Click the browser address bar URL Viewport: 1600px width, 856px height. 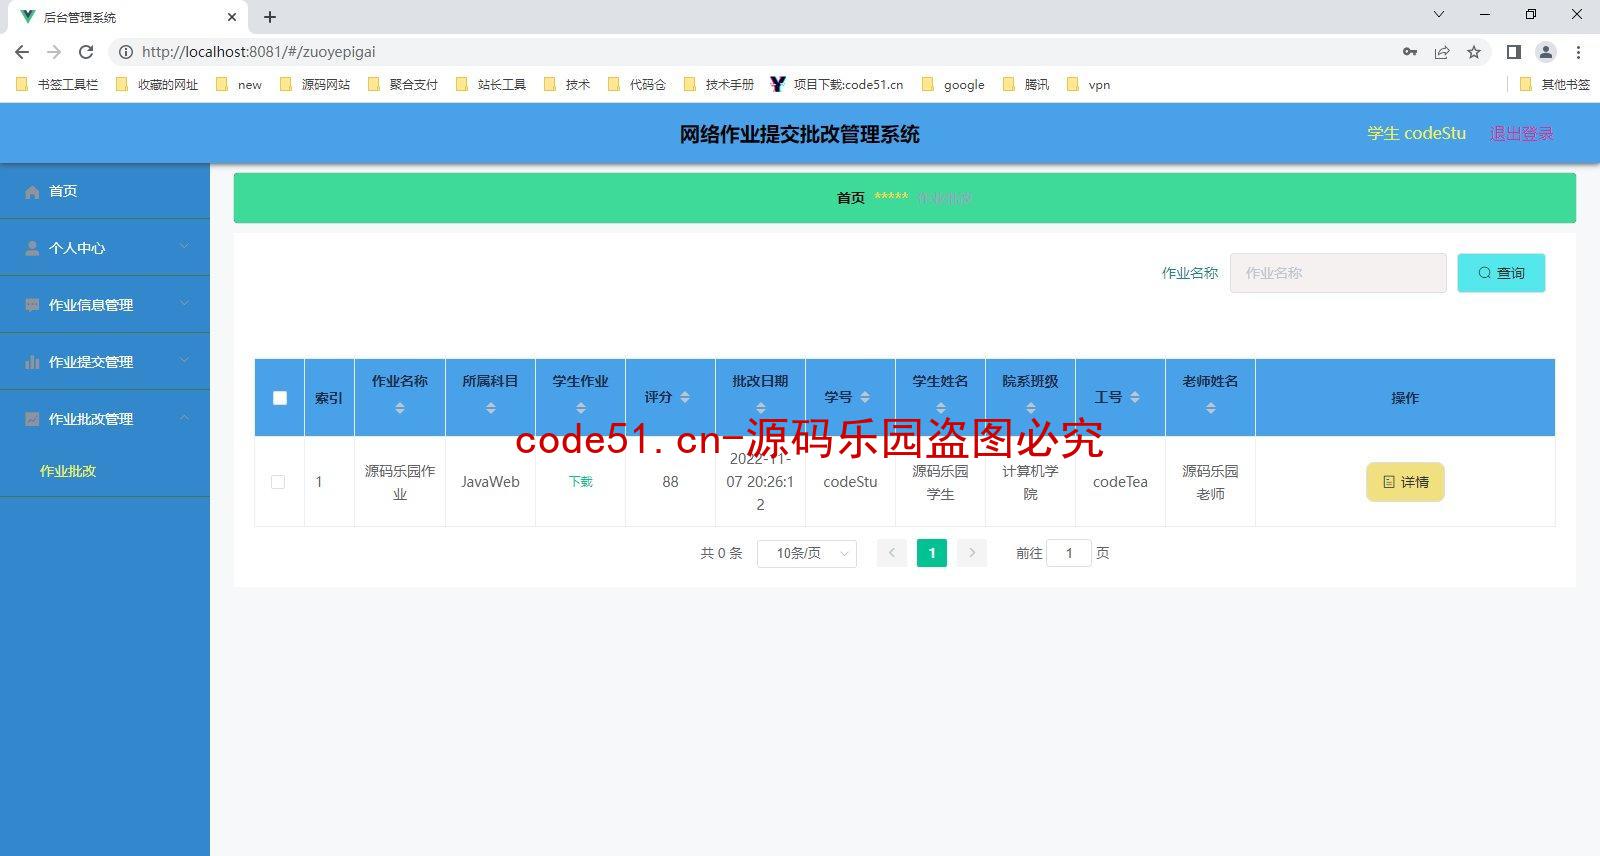point(259,52)
